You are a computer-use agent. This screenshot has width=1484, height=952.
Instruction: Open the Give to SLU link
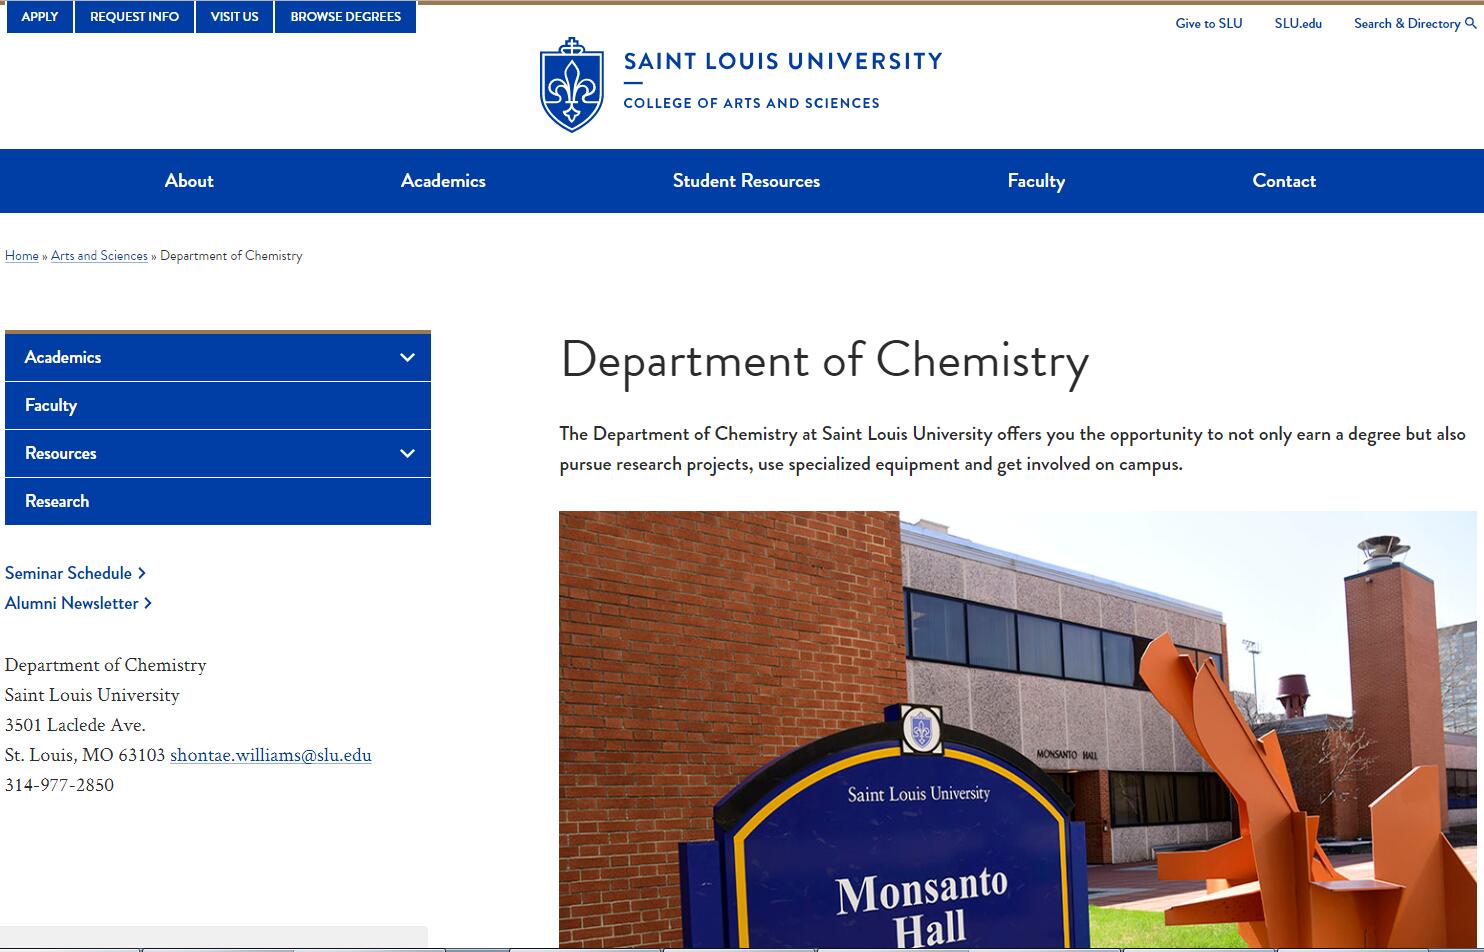tap(1209, 23)
